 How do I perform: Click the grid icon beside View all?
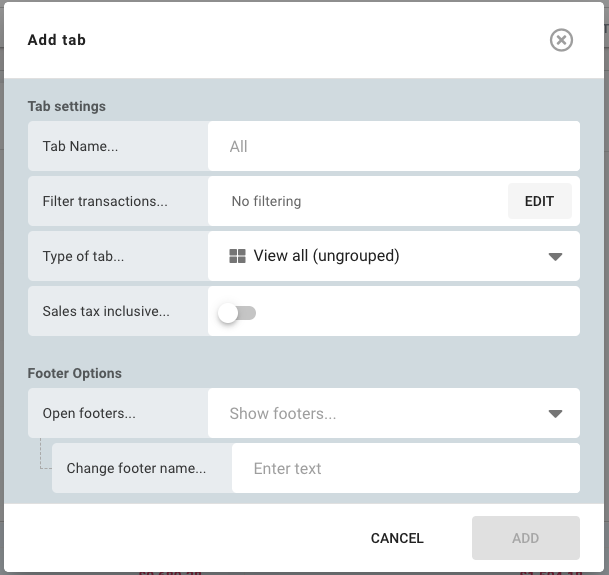click(237, 256)
